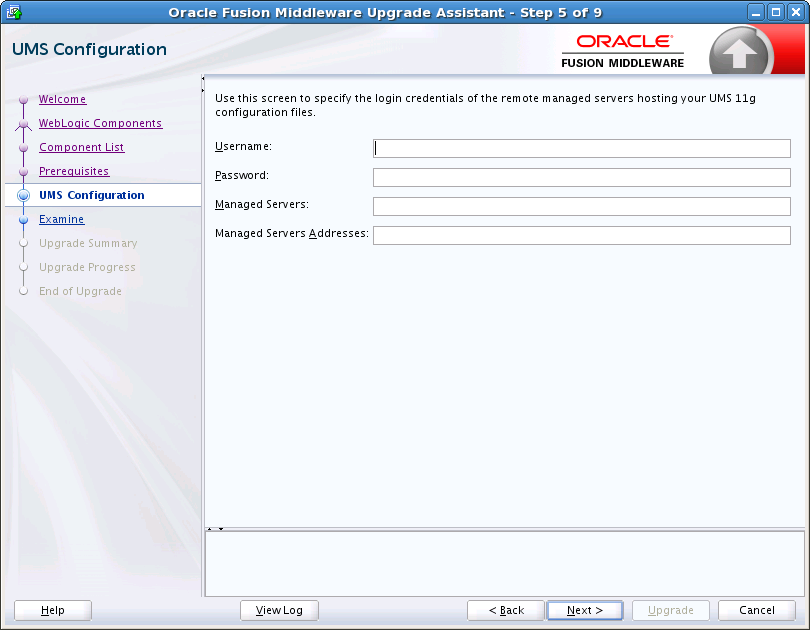This screenshot has height=630, width=810.
Task: Click the Examine step bullet icon
Action: coord(23,219)
